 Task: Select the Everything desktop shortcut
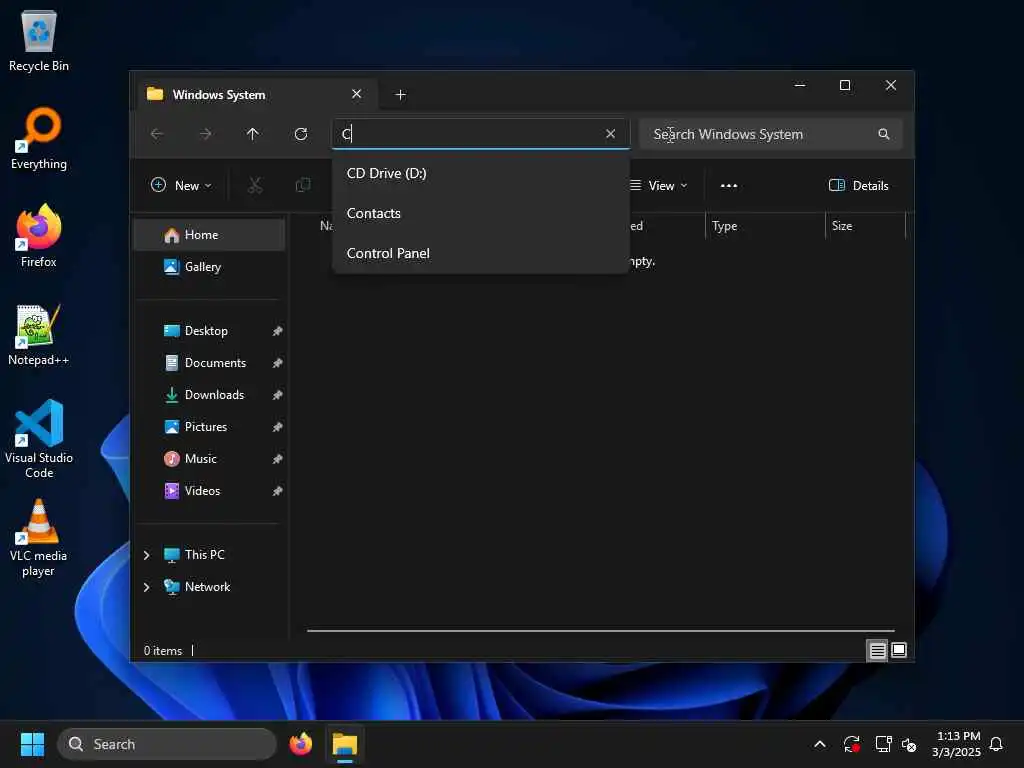(39, 138)
